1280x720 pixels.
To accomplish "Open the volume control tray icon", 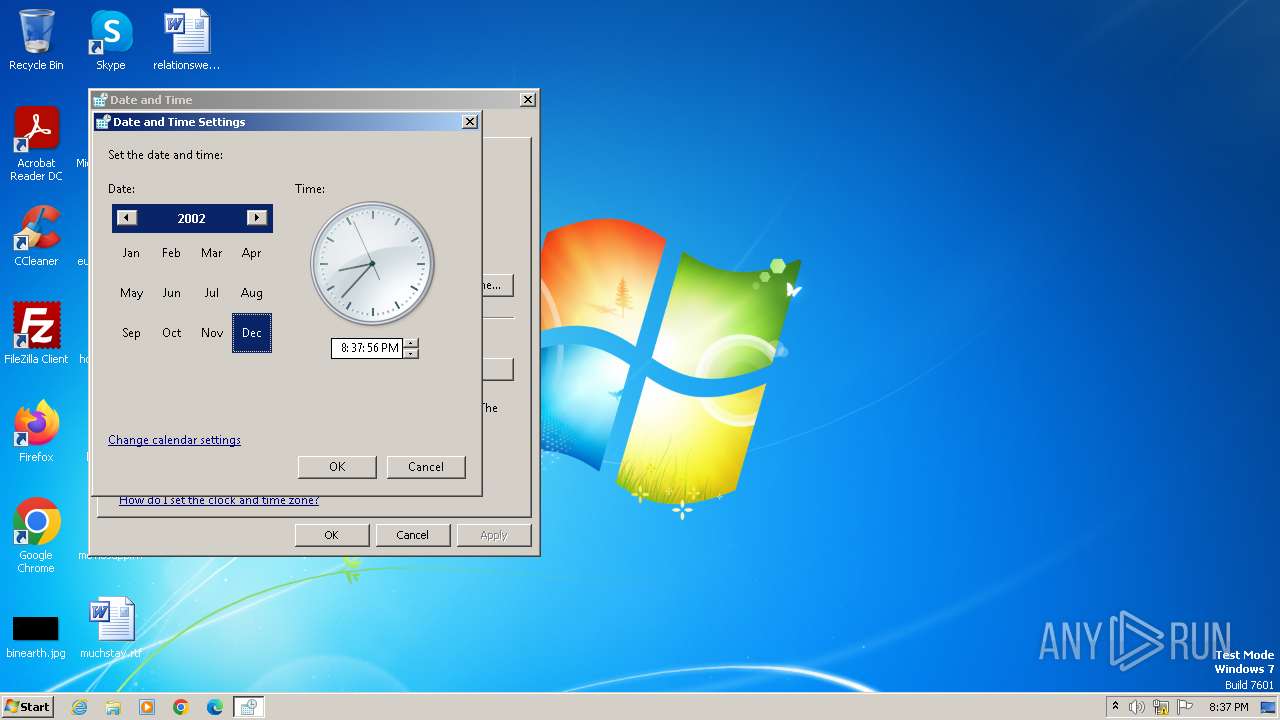I will [1137, 707].
